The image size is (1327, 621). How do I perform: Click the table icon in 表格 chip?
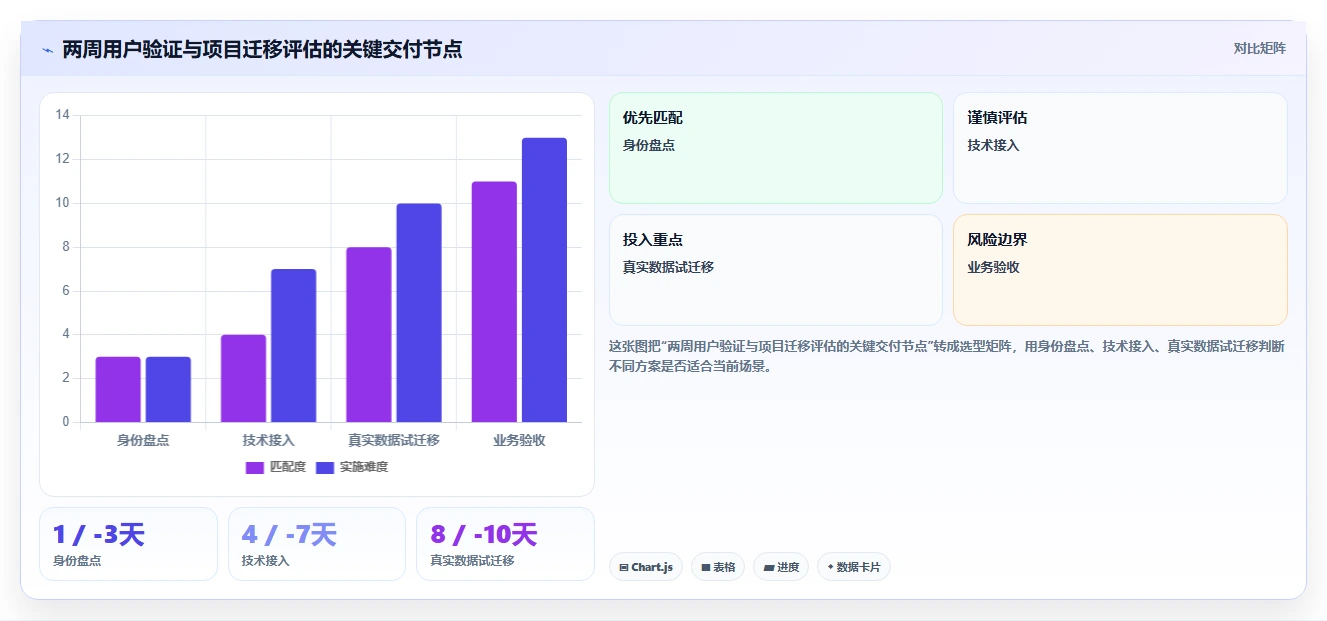click(706, 568)
